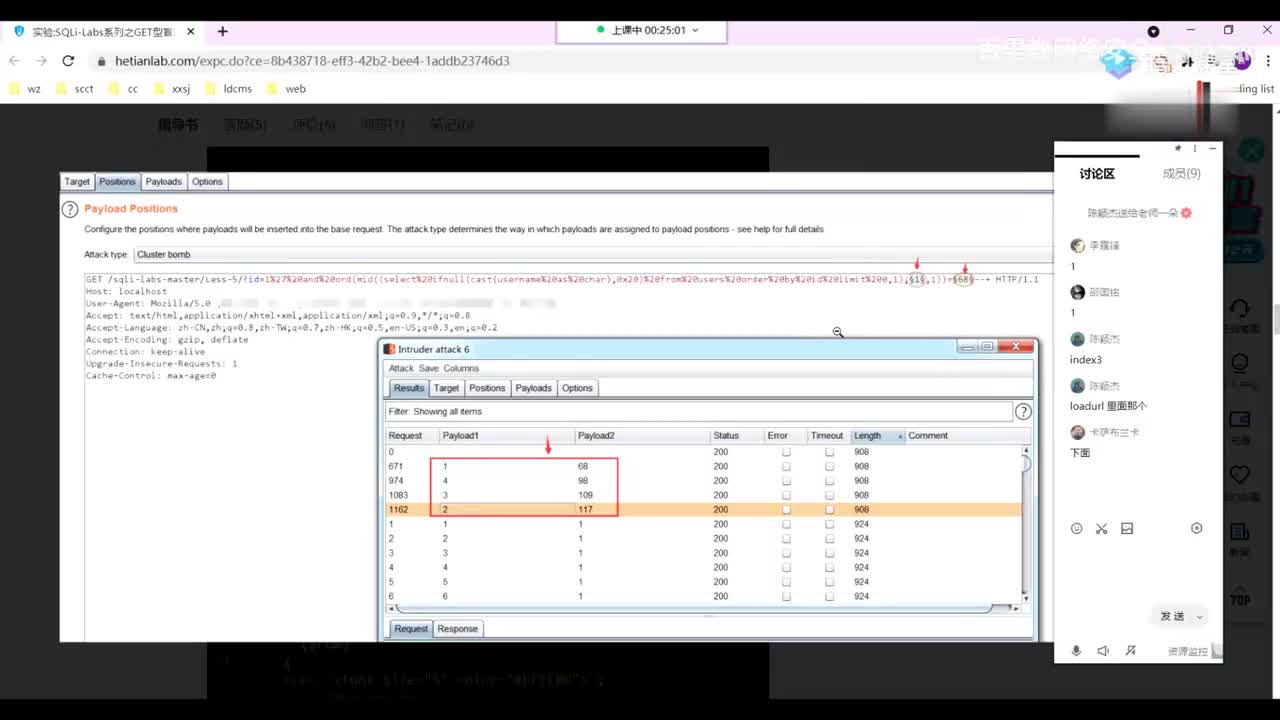The height and width of the screenshot is (720, 1280).
Task: Go back in browser history
Action: 14,61
